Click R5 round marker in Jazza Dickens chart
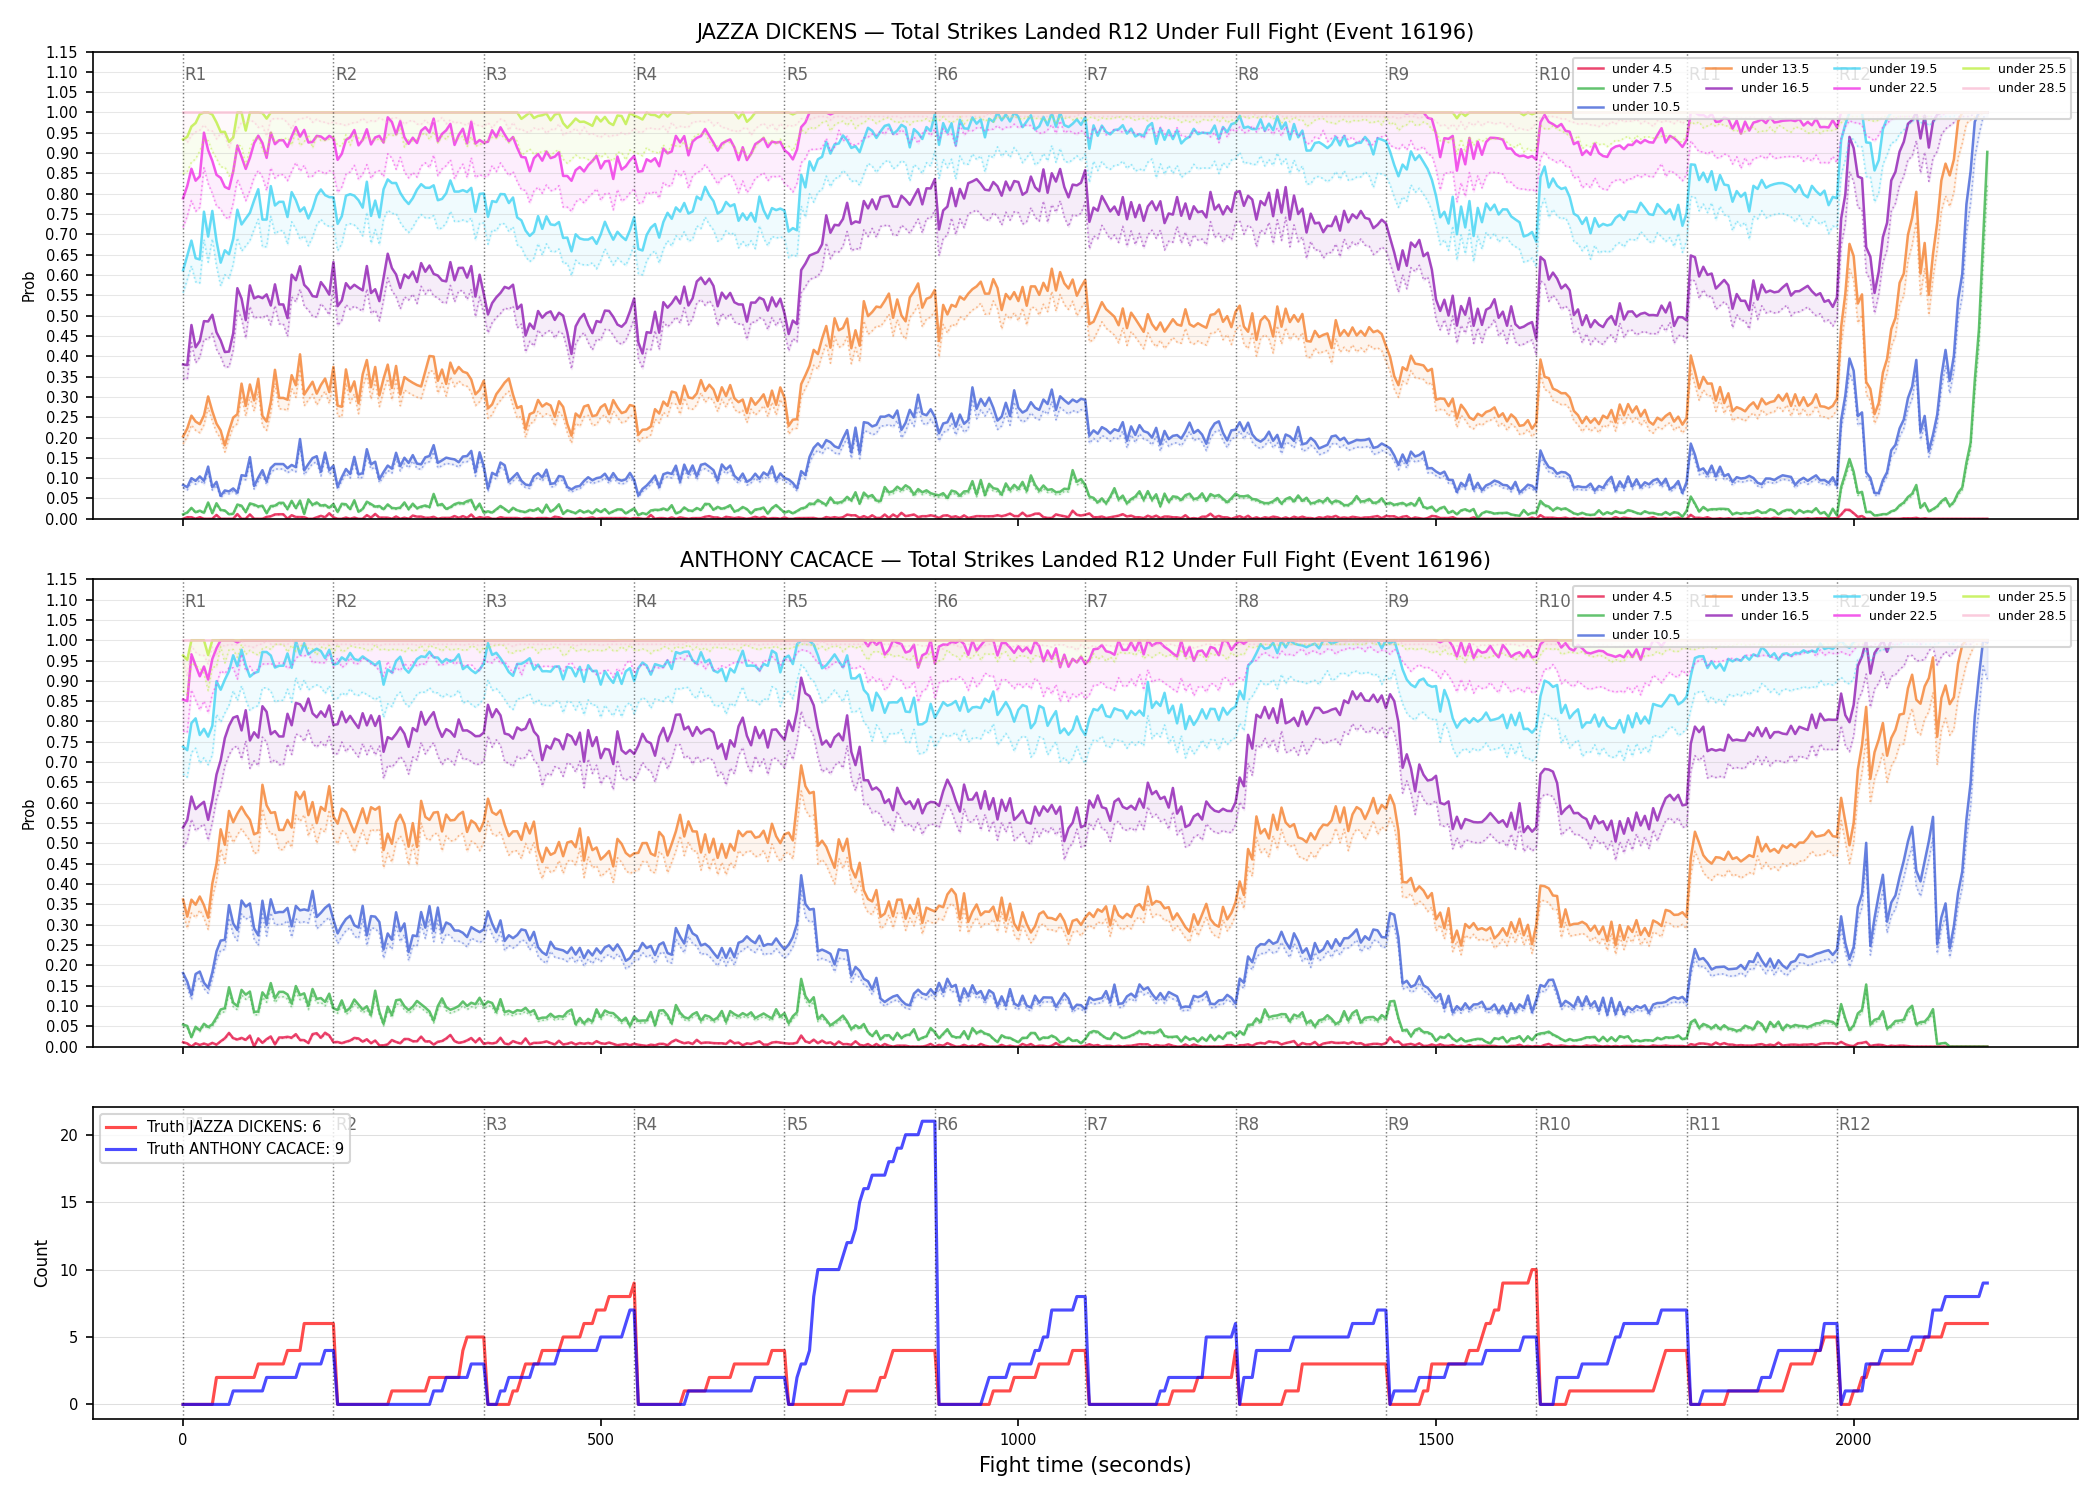The image size is (2100, 1500). point(797,74)
